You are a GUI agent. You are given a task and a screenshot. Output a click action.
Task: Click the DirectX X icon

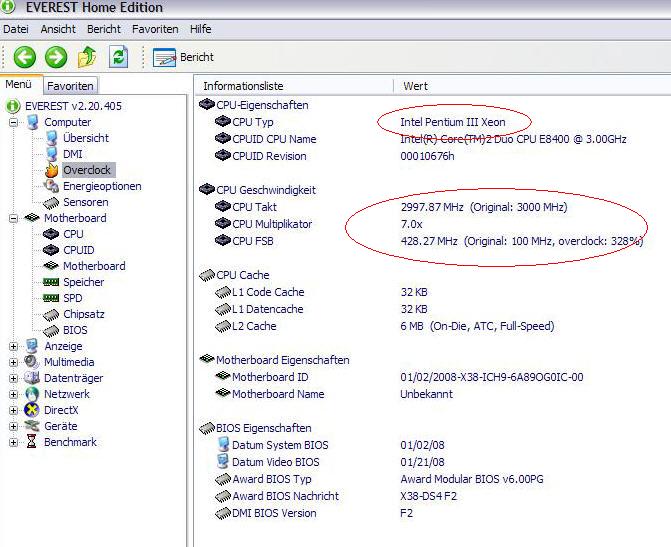(x=32, y=410)
